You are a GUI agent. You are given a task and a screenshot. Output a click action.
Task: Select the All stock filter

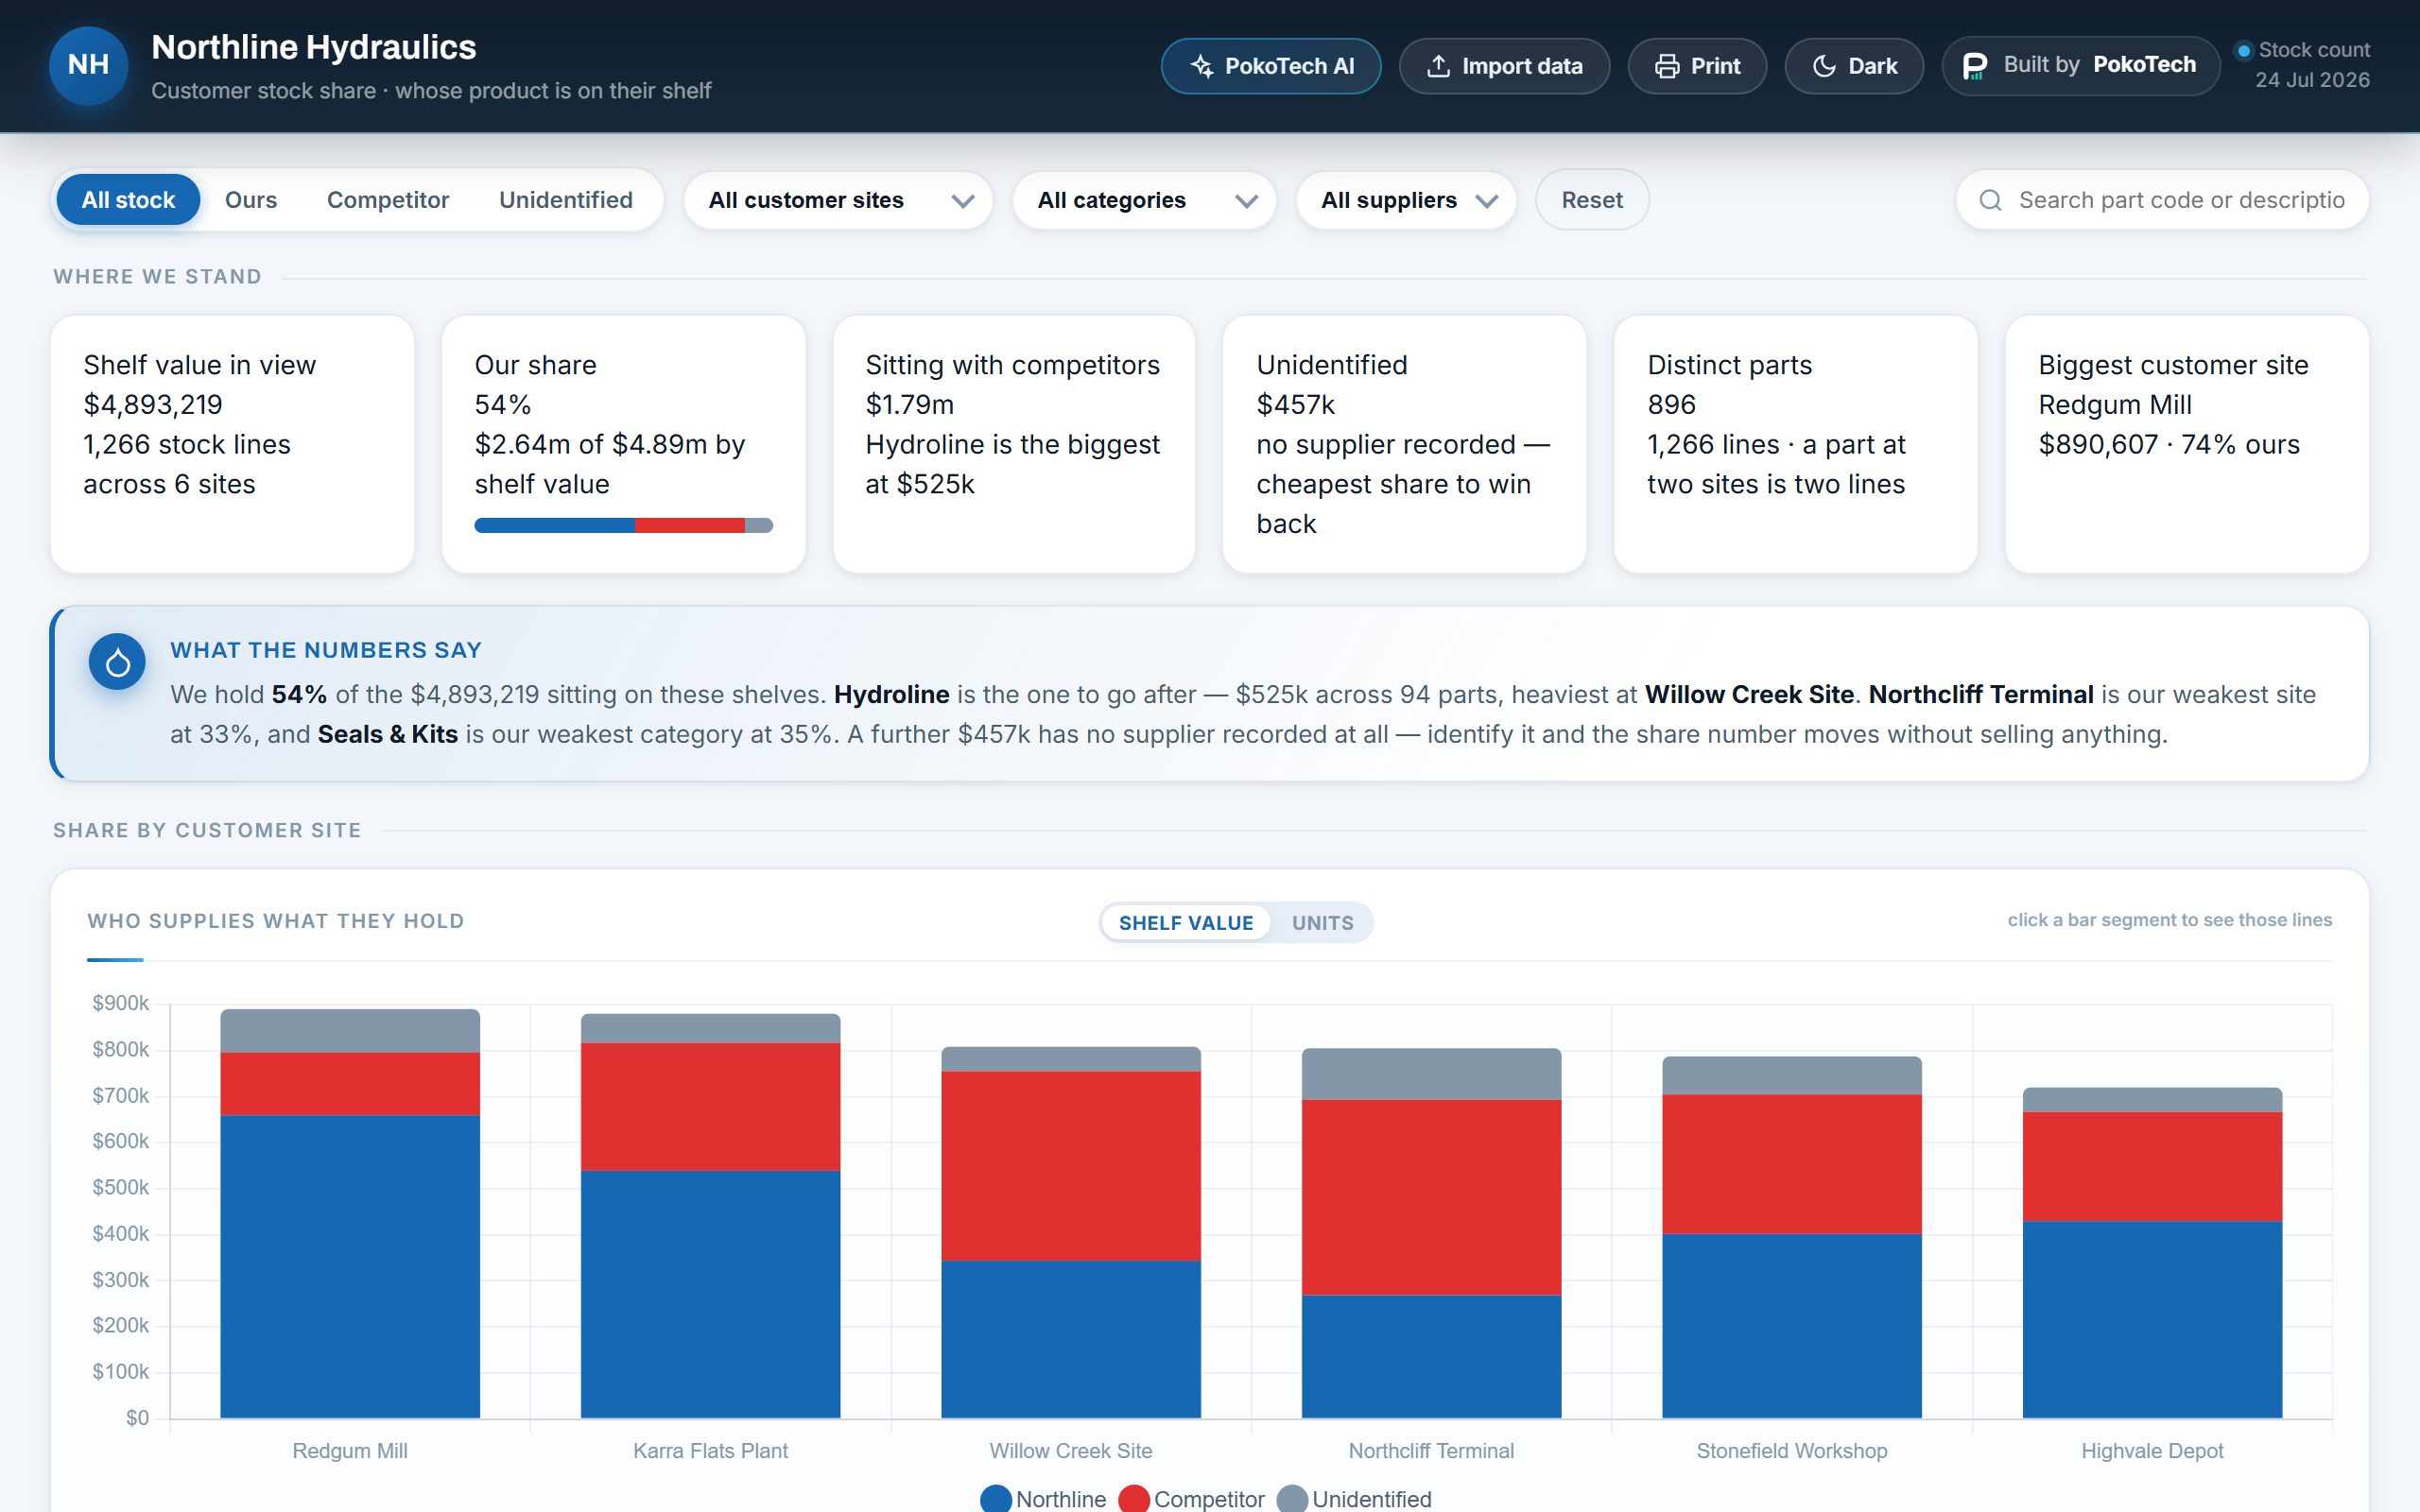pos(128,200)
